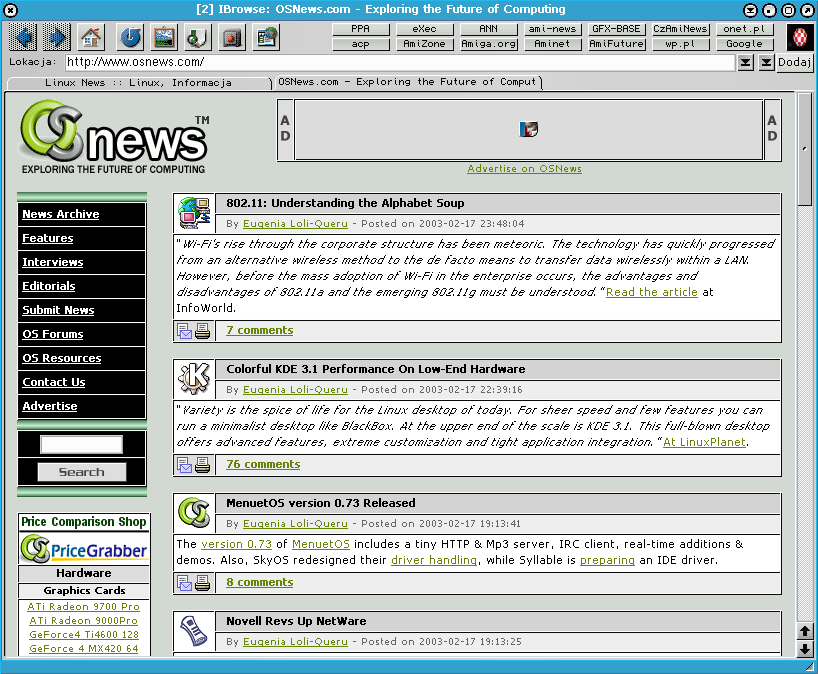
Task: Email the KDE 3.1 article via envelope icon
Action: [x=185, y=465]
